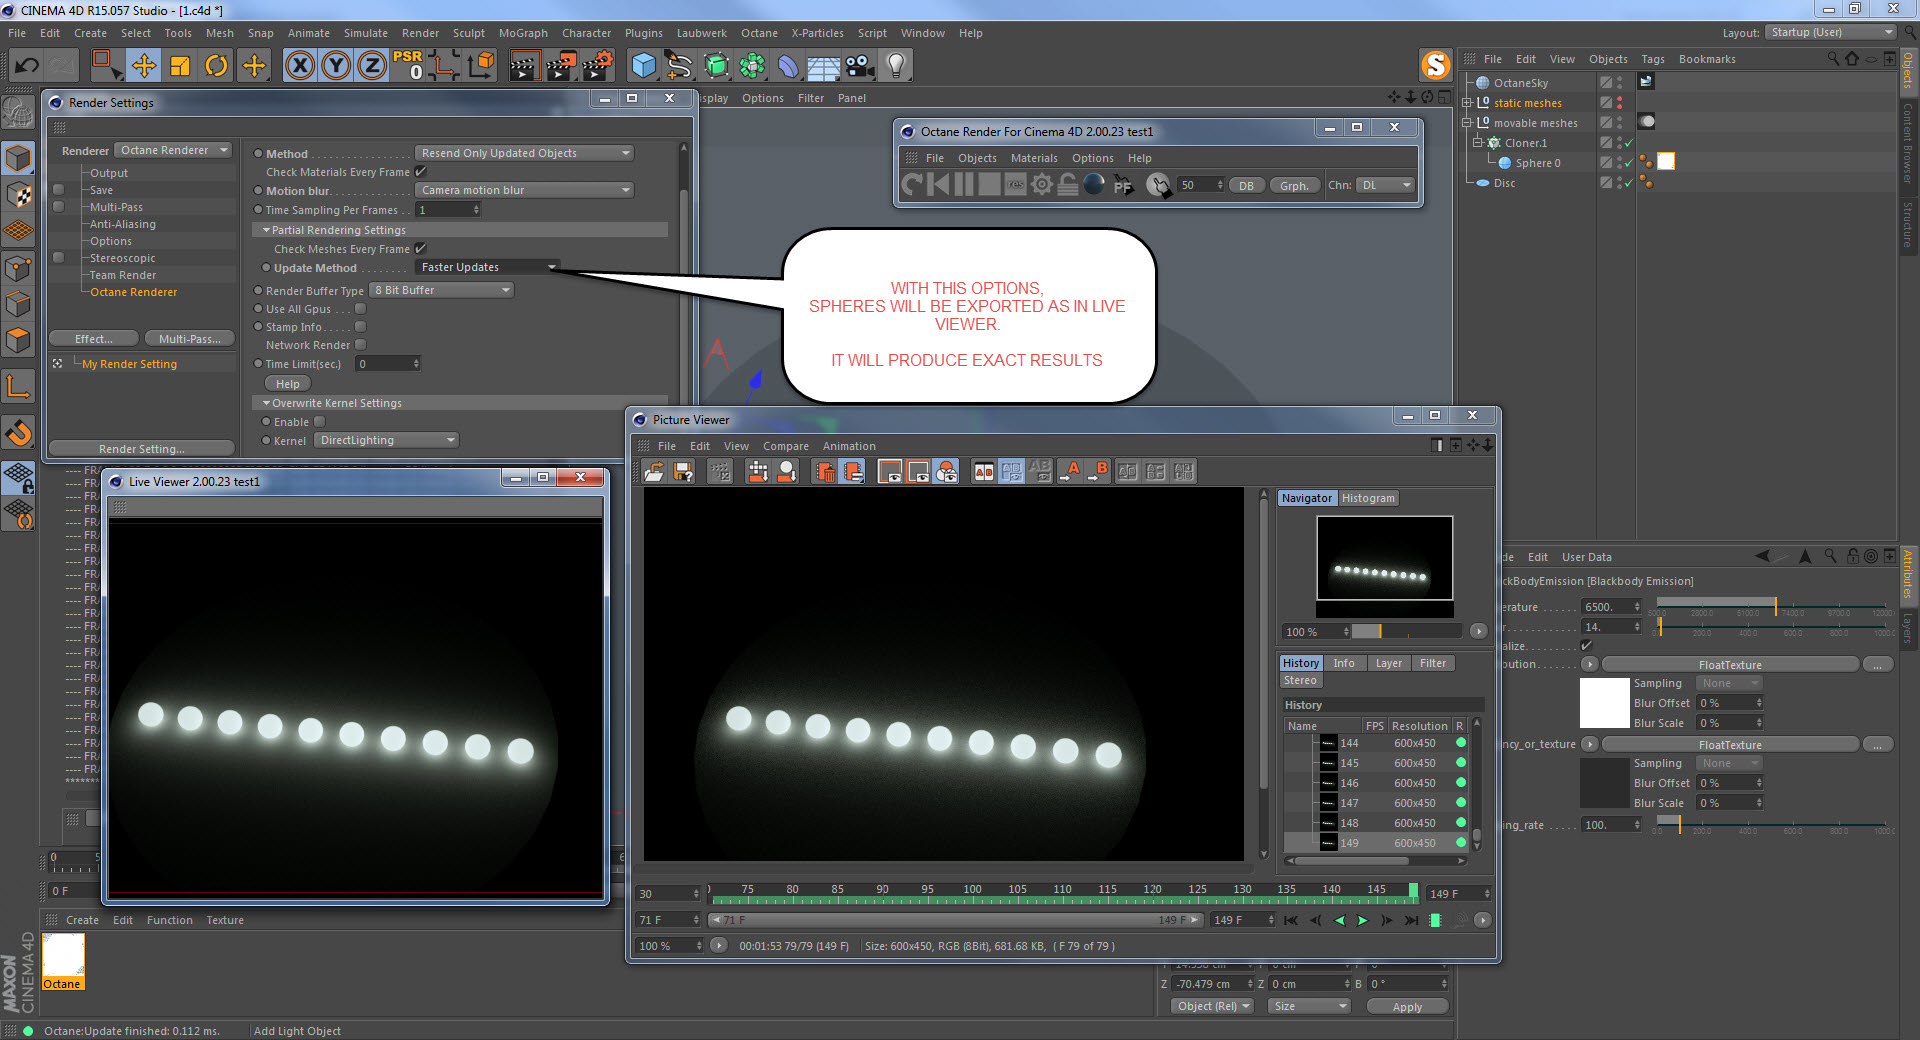Enable the Stereoscopic checkbox in render list
1920x1040 pixels.
coord(58,258)
